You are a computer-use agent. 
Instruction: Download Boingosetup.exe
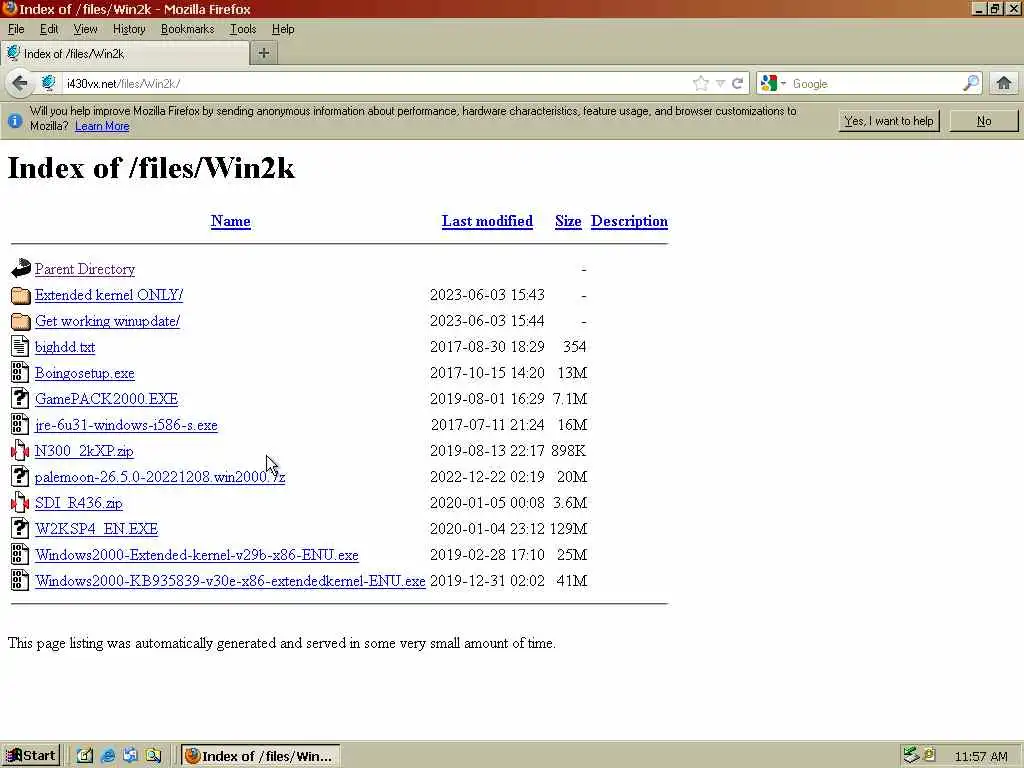click(x=85, y=373)
